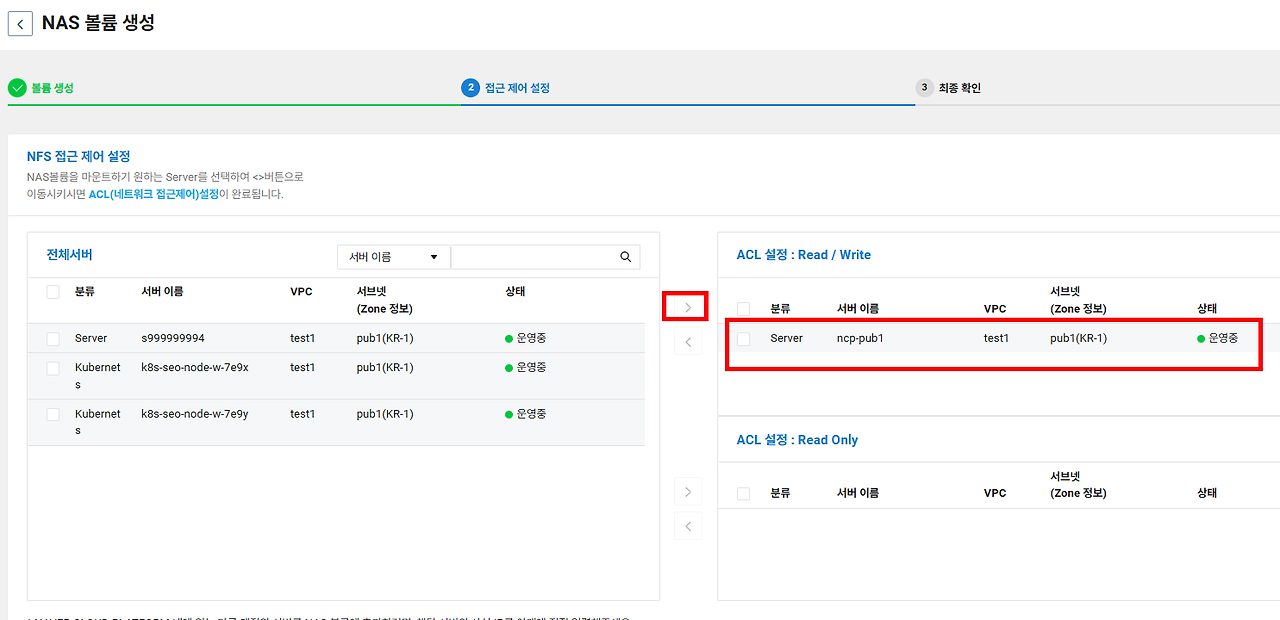Go back using the header arrow
Screen dimensions: 1280x620
click(20, 24)
